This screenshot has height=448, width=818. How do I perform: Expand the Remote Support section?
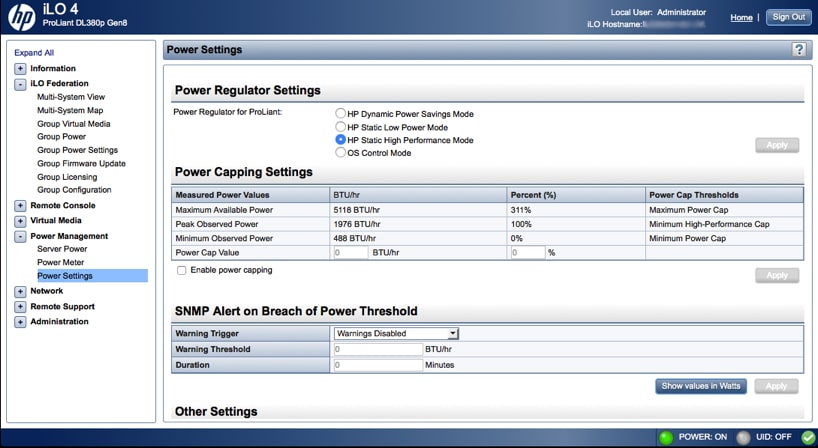point(20,307)
